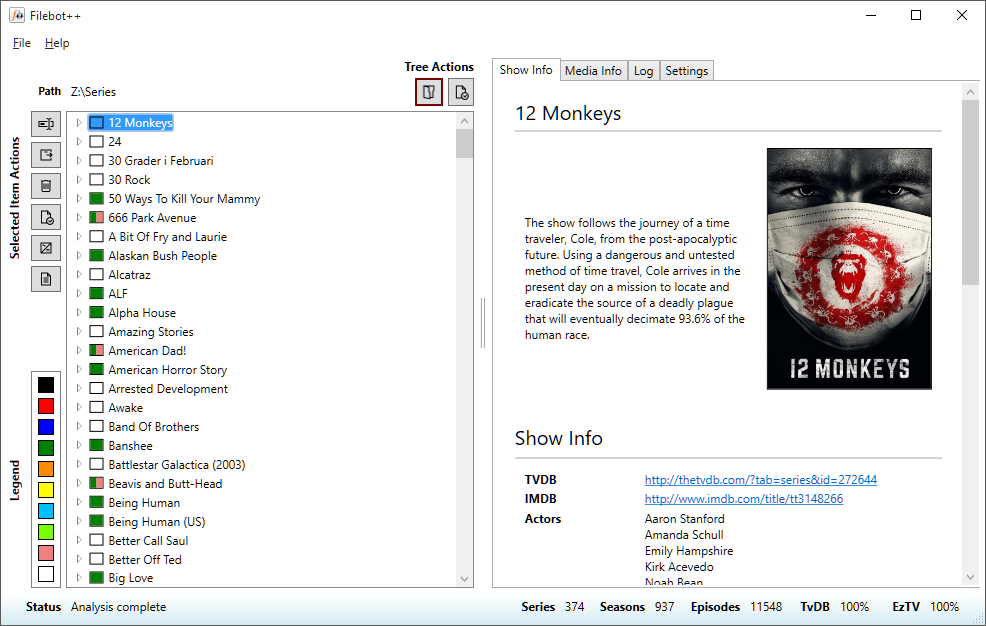
Task: Switch to the Media Info tab
Action: click(x=593, y=71)
